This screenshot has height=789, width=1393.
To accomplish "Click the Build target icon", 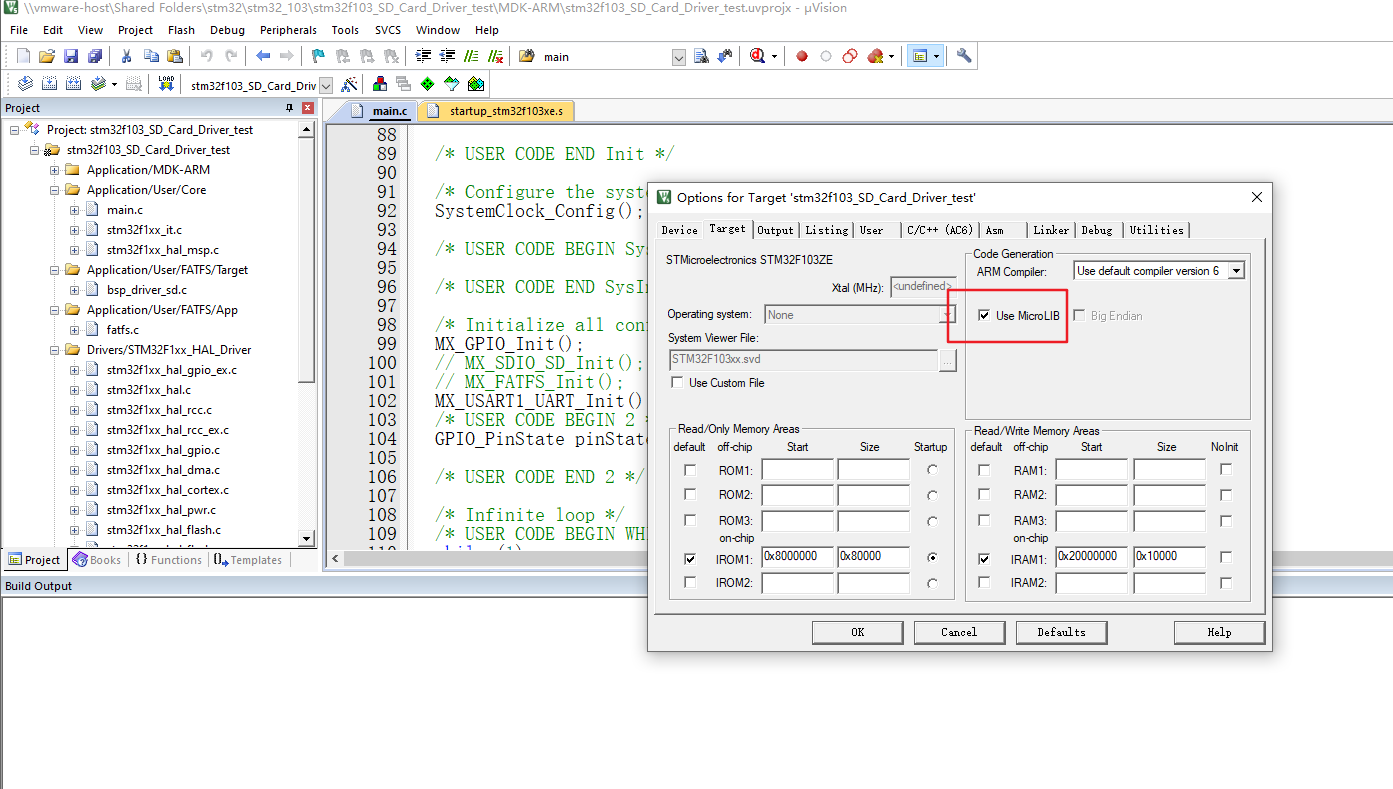I will (49, 84).
